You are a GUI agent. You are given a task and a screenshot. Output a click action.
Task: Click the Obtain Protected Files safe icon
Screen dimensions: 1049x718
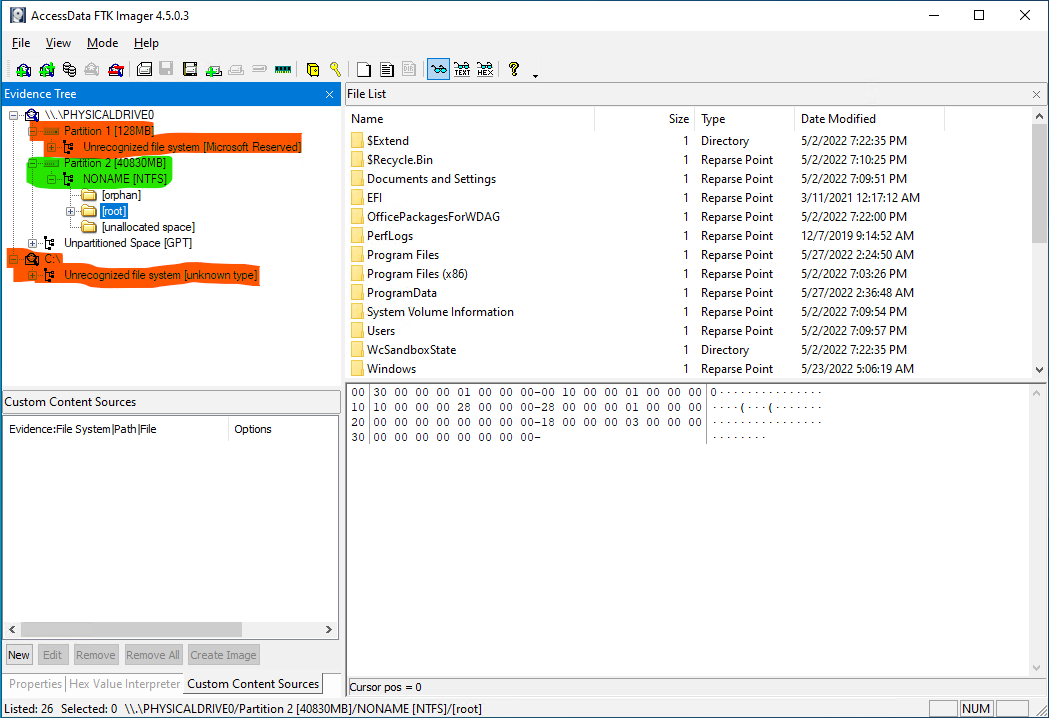point(312,69)
